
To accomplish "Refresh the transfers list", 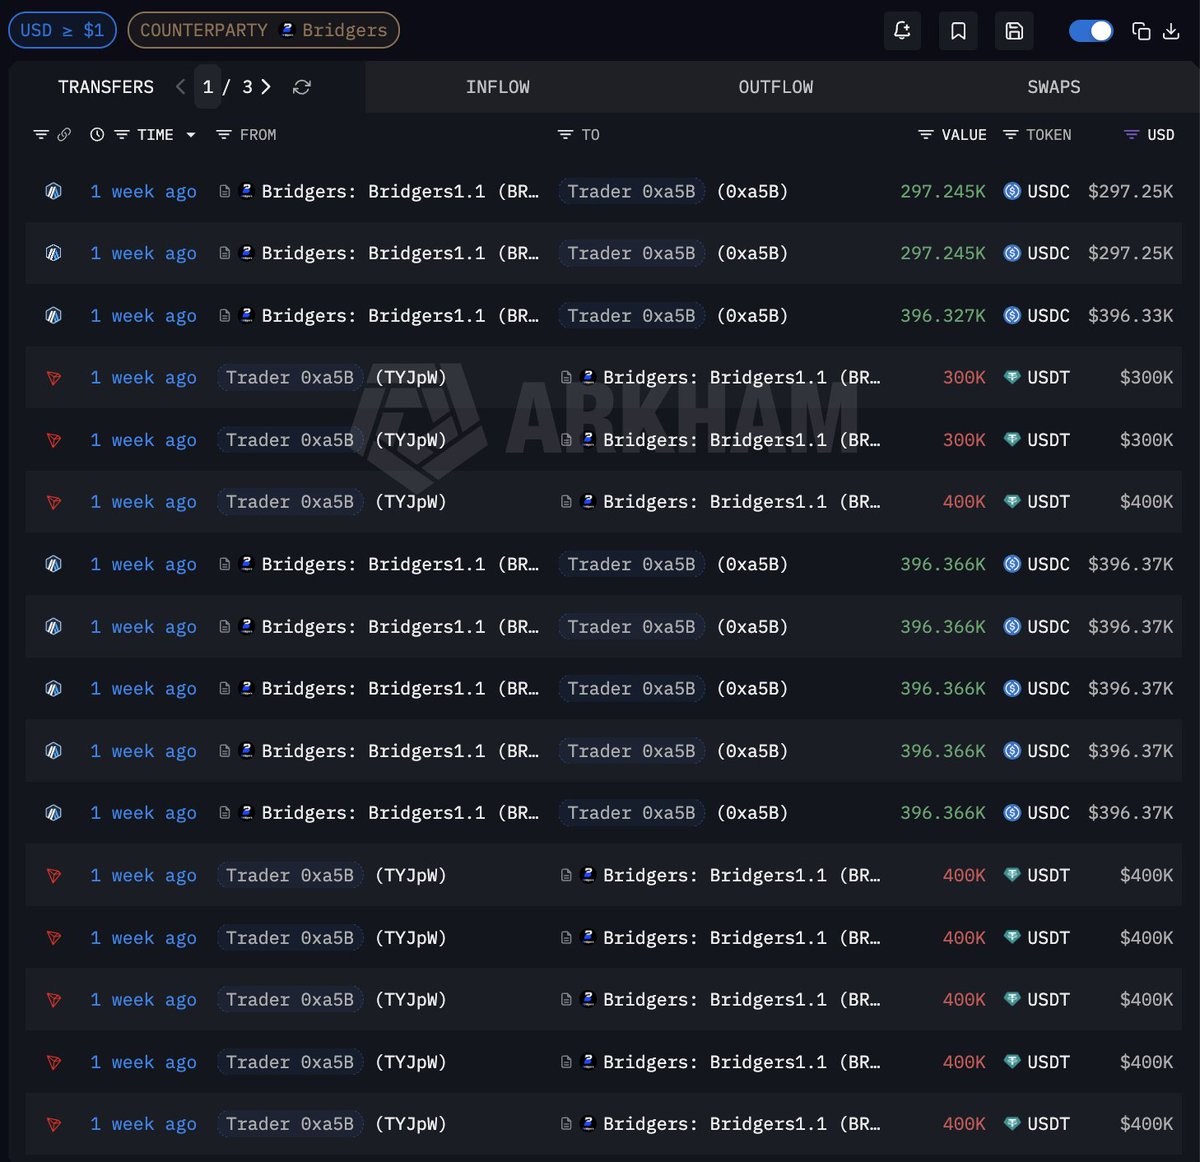I will pyautogui.click(x=301, y=87).
